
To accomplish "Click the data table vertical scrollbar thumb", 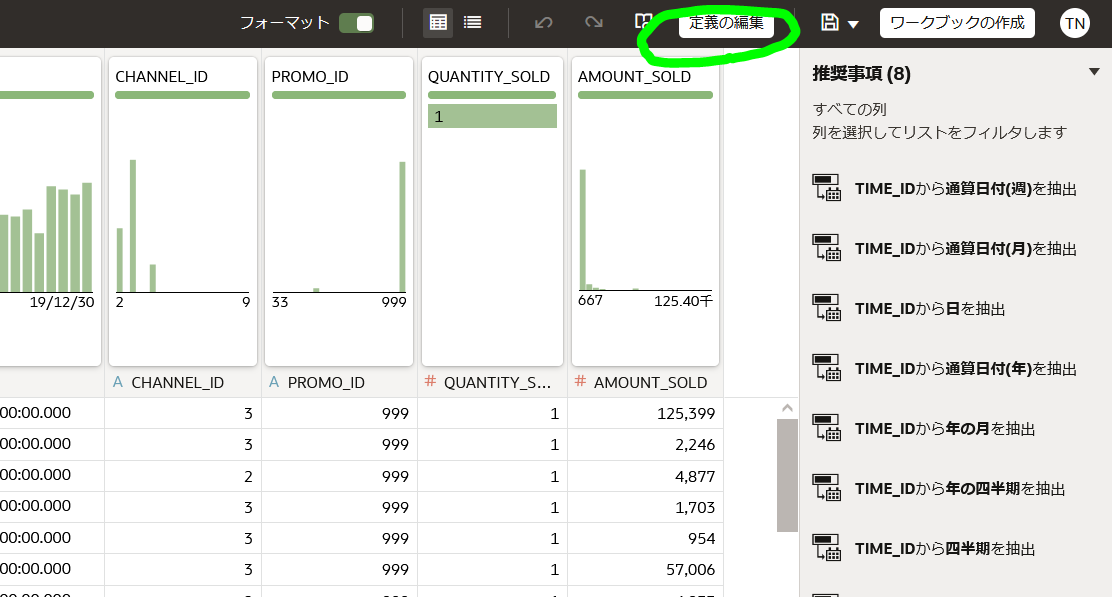I will coord(787,475).
